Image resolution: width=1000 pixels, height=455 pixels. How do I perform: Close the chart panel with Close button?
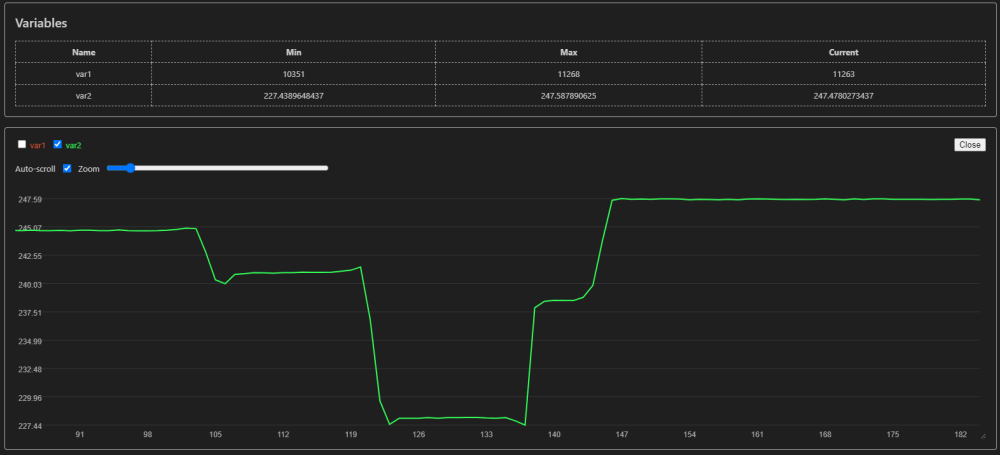point(969,145)
